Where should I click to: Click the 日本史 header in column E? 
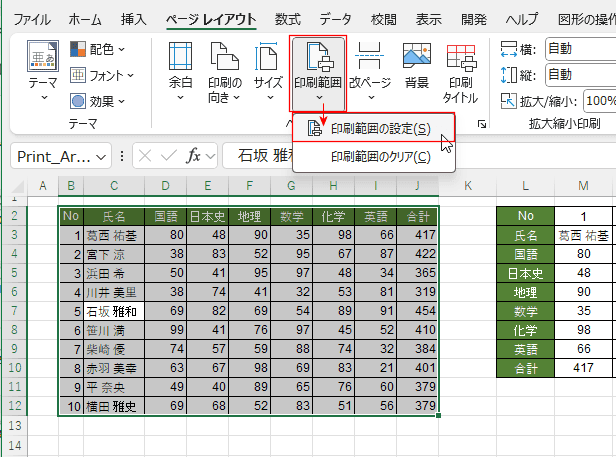pyautogui.click(x=207, y=216)
